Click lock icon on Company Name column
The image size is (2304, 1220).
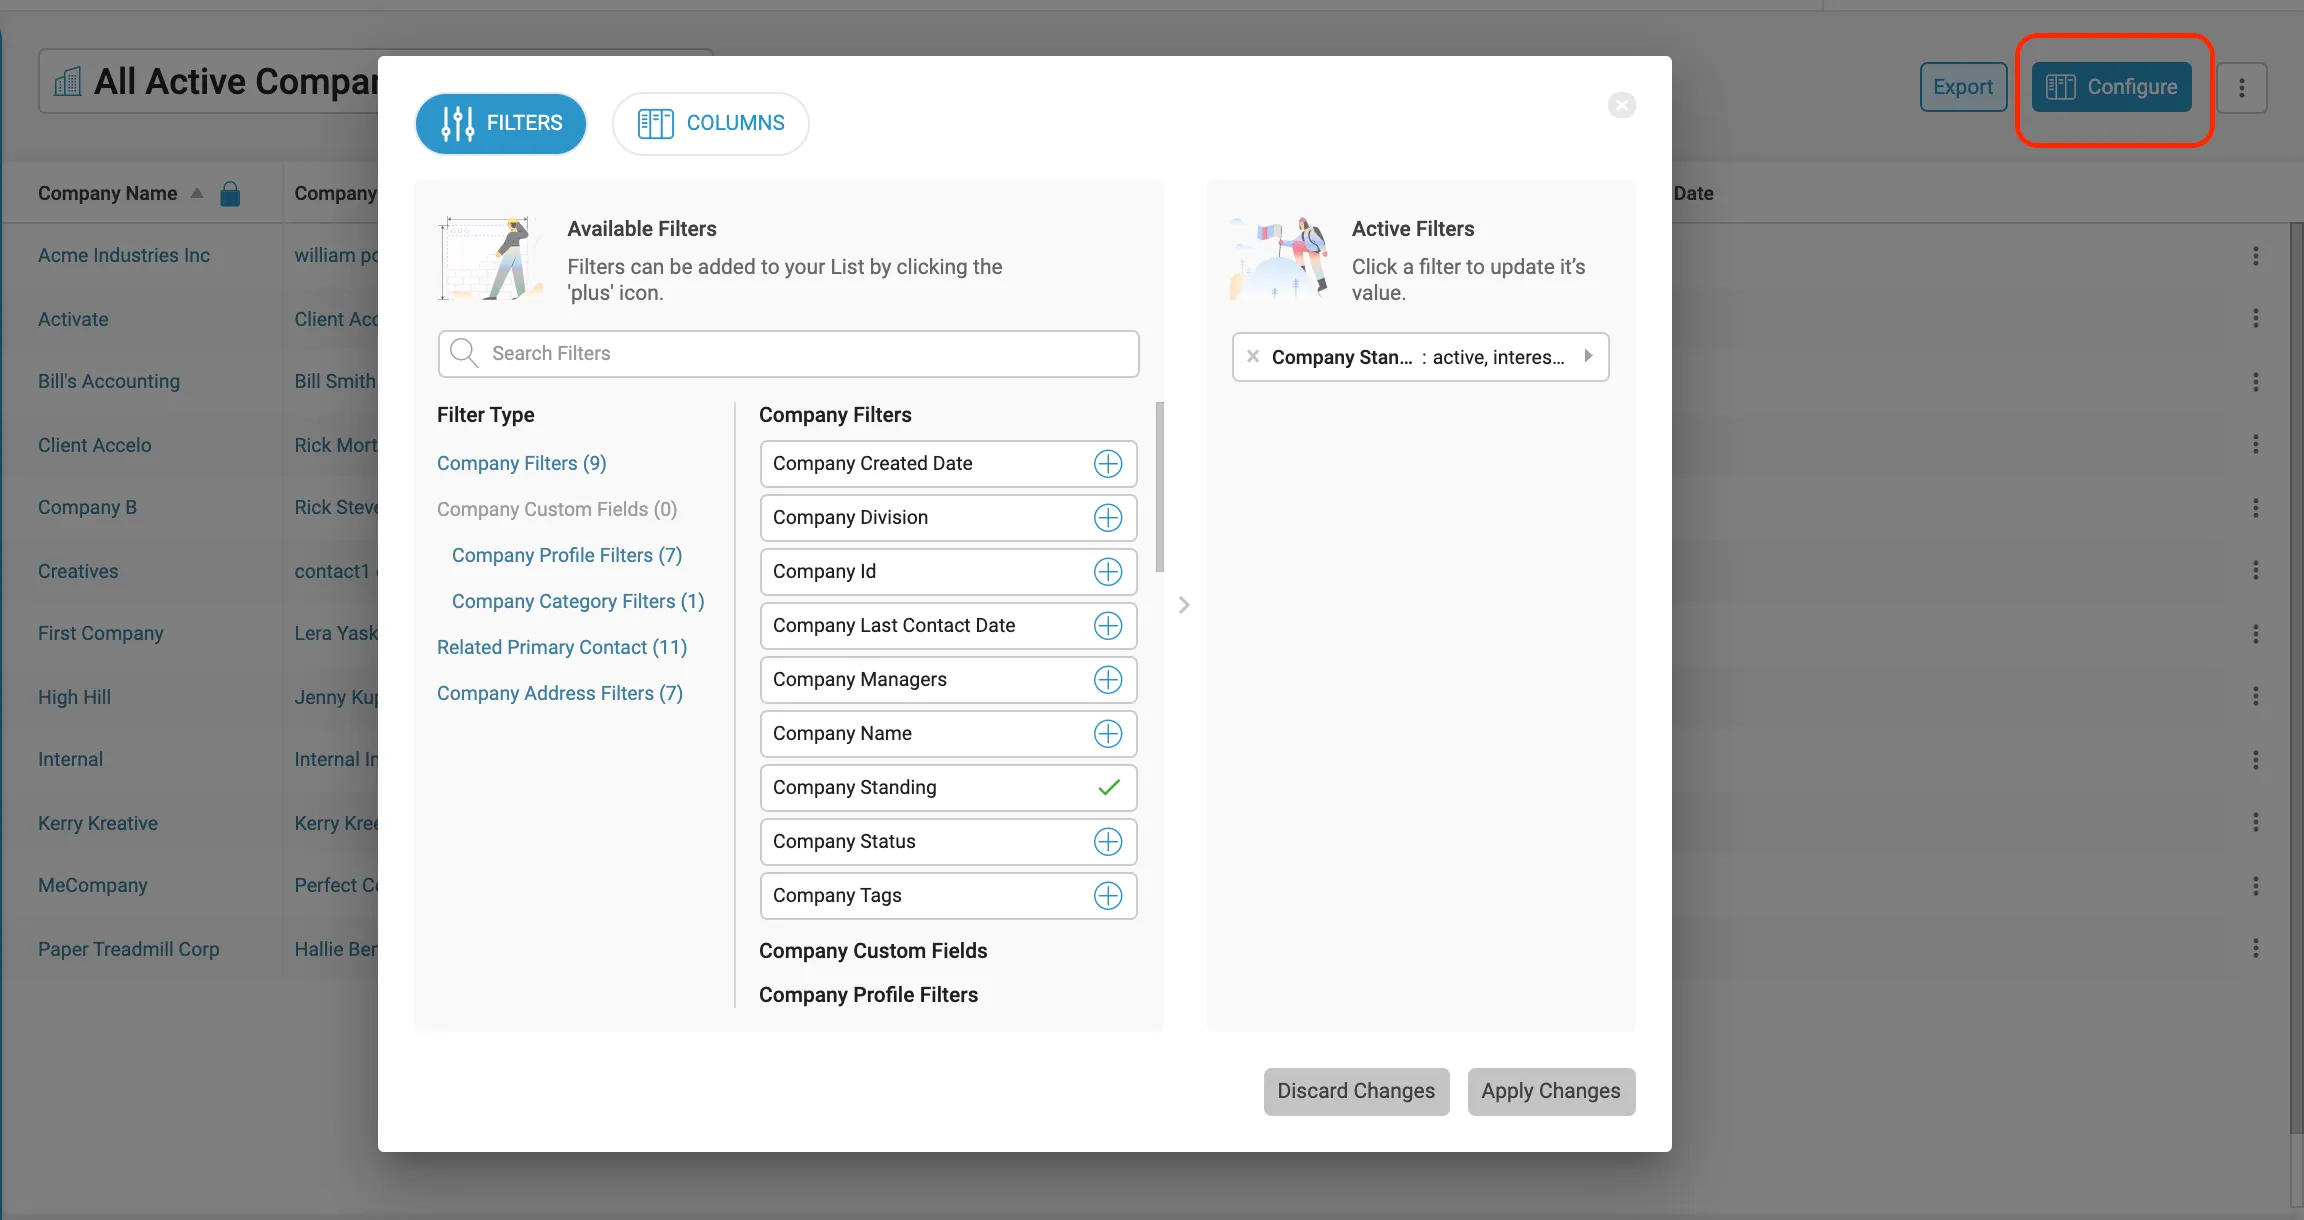[230, 194]
